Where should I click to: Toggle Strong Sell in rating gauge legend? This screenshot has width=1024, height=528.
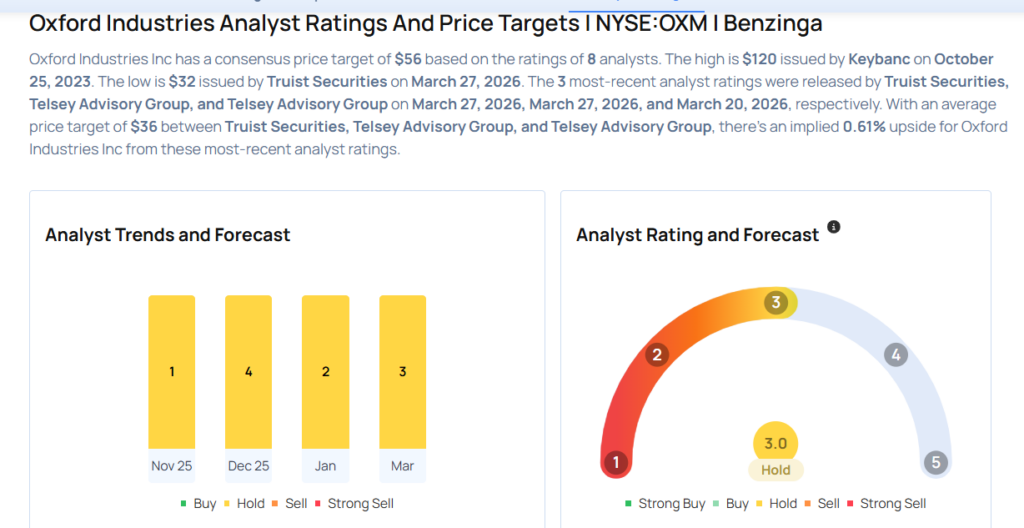[885, 503]
